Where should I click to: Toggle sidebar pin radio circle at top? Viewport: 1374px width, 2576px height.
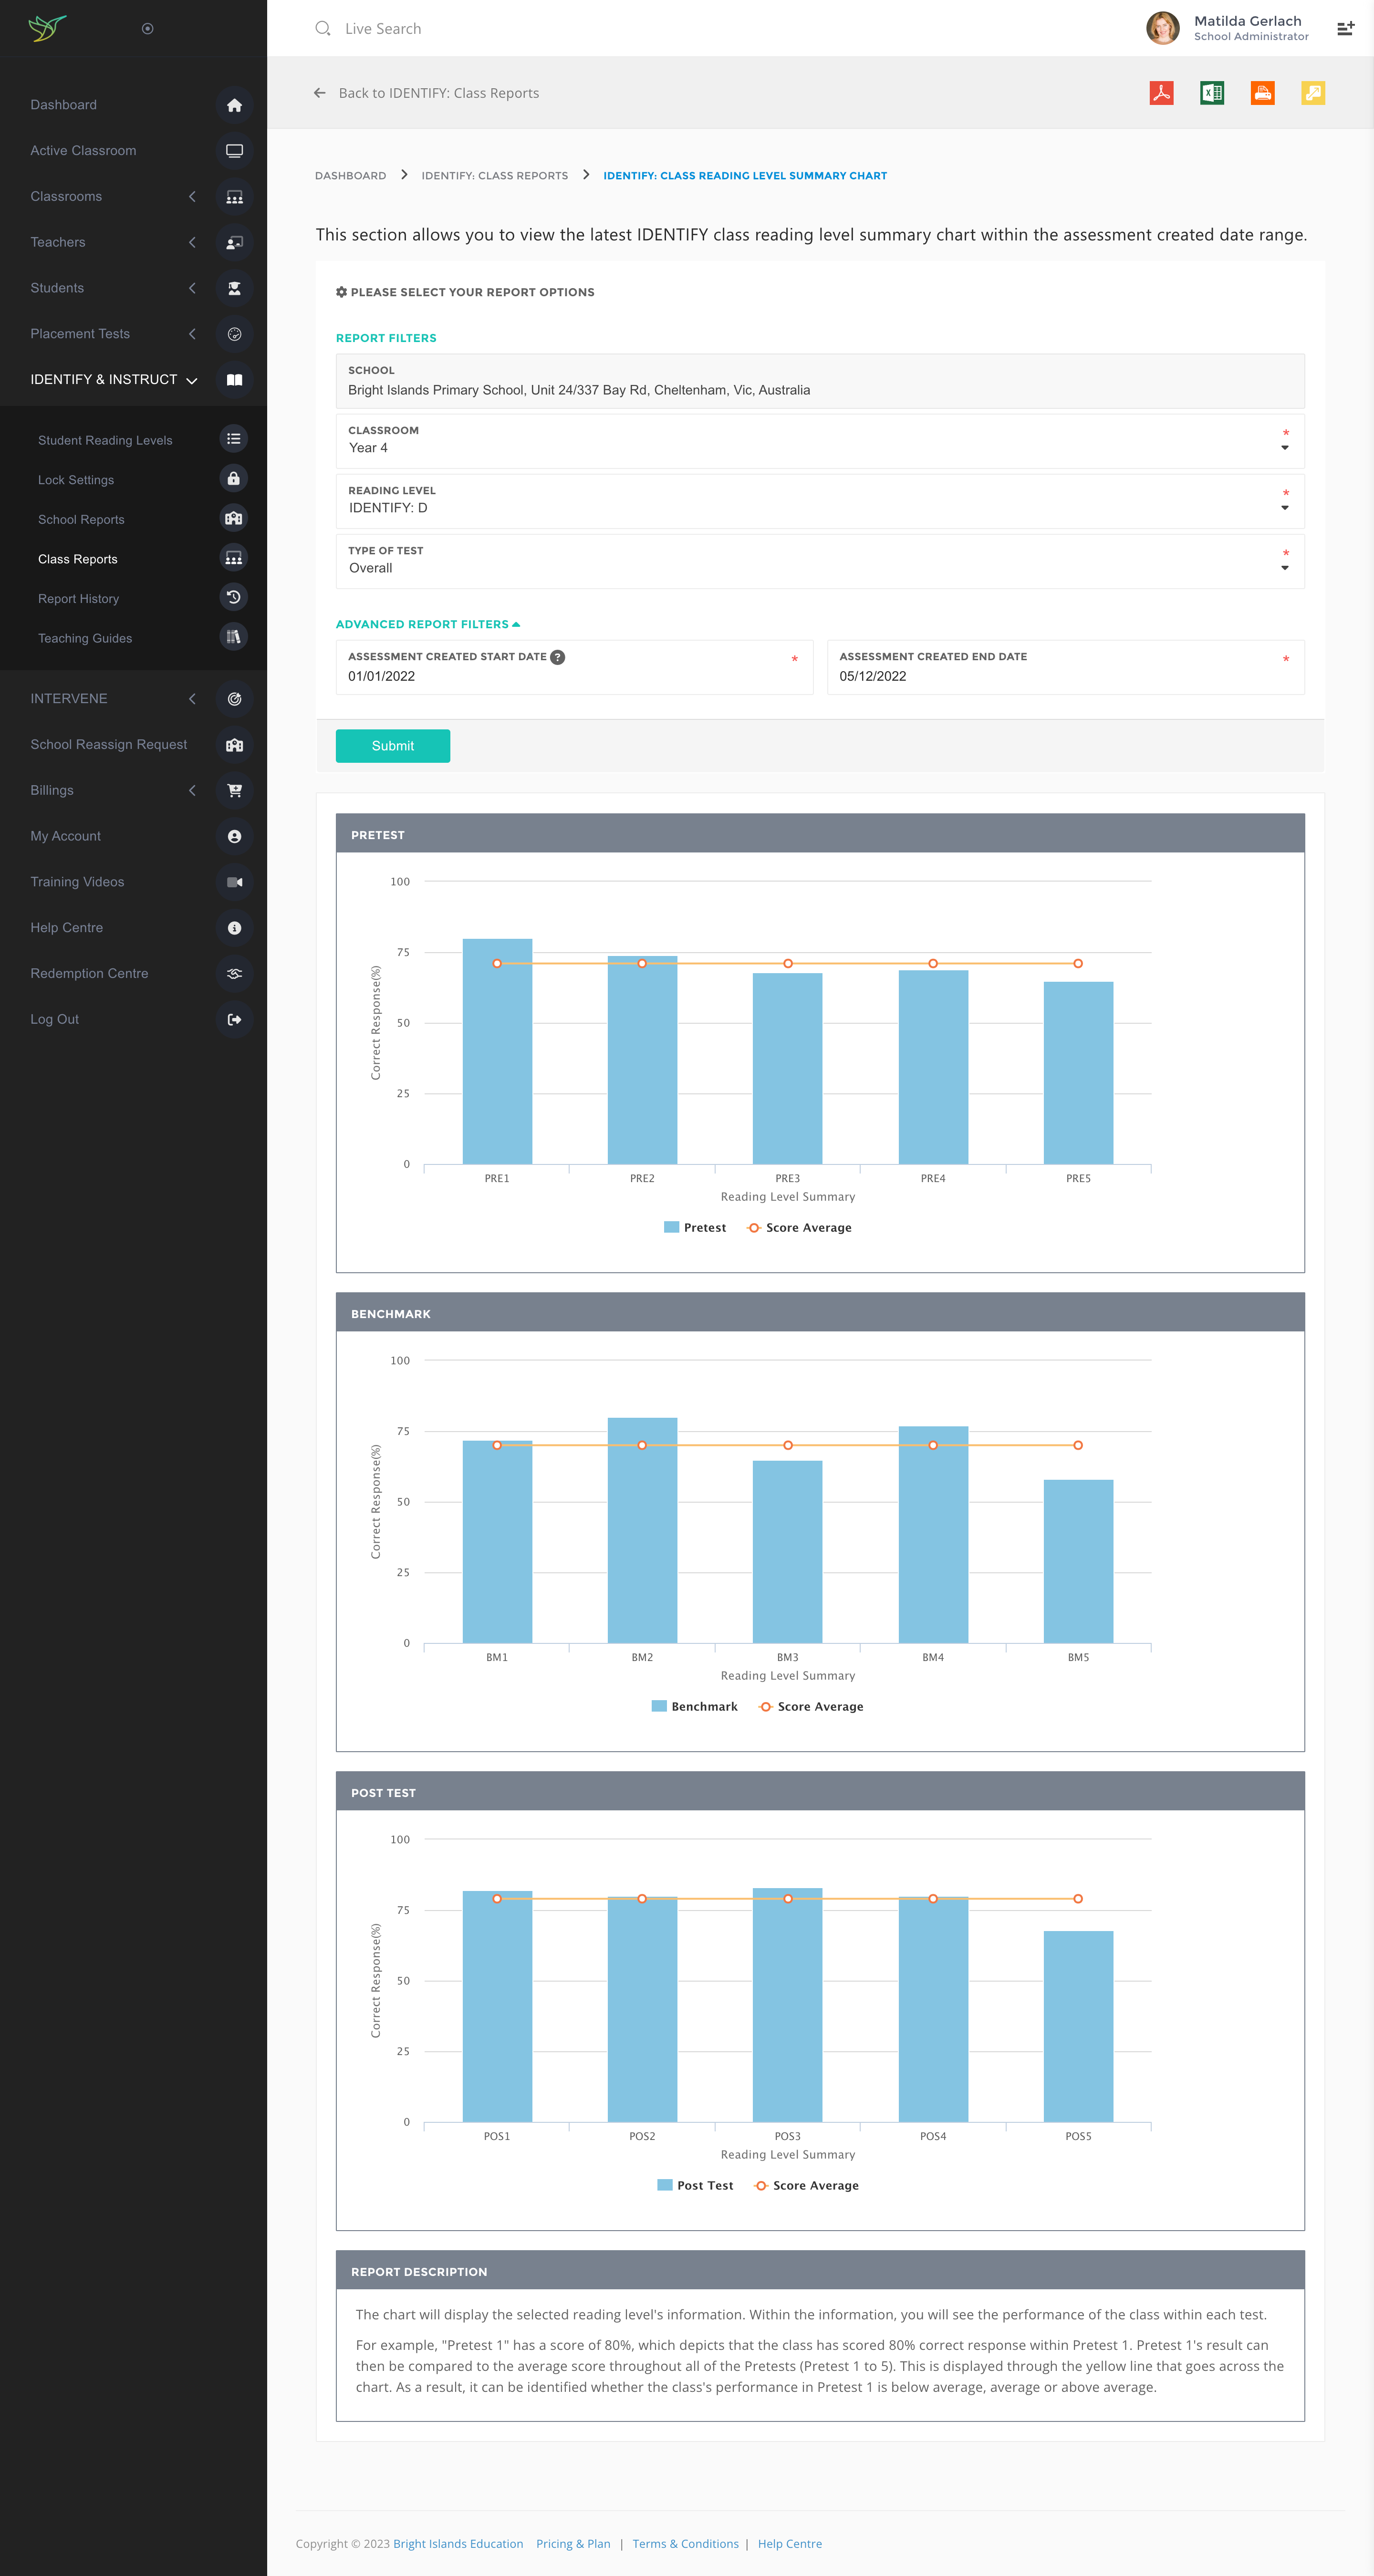tap(148, 29)
